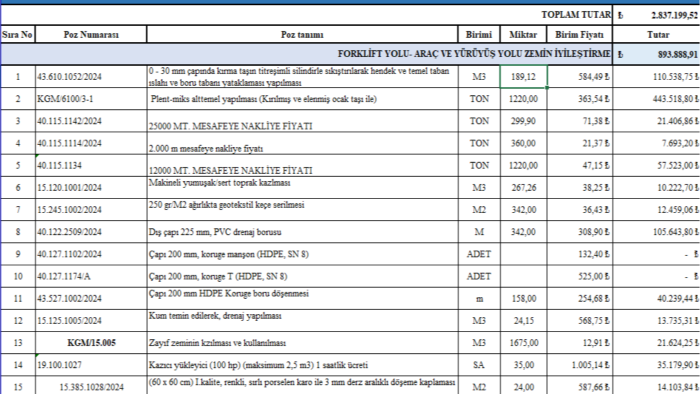Select amount 12.459,06
The image size is (700, 394).
coord(656,210)
